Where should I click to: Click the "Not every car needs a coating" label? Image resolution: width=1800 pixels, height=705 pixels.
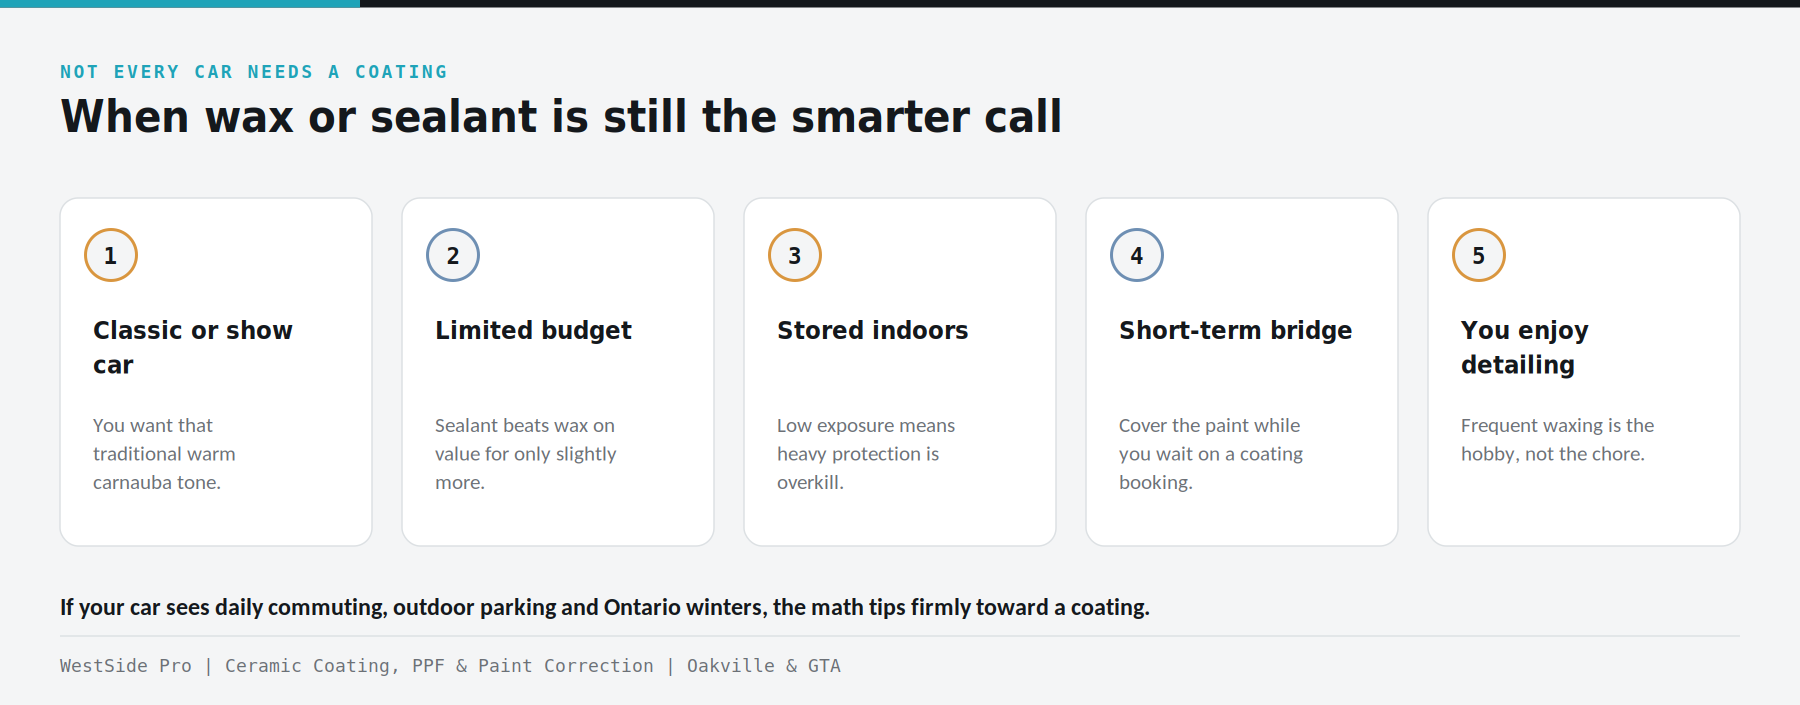pyautogui.click(x=254, y=72)
